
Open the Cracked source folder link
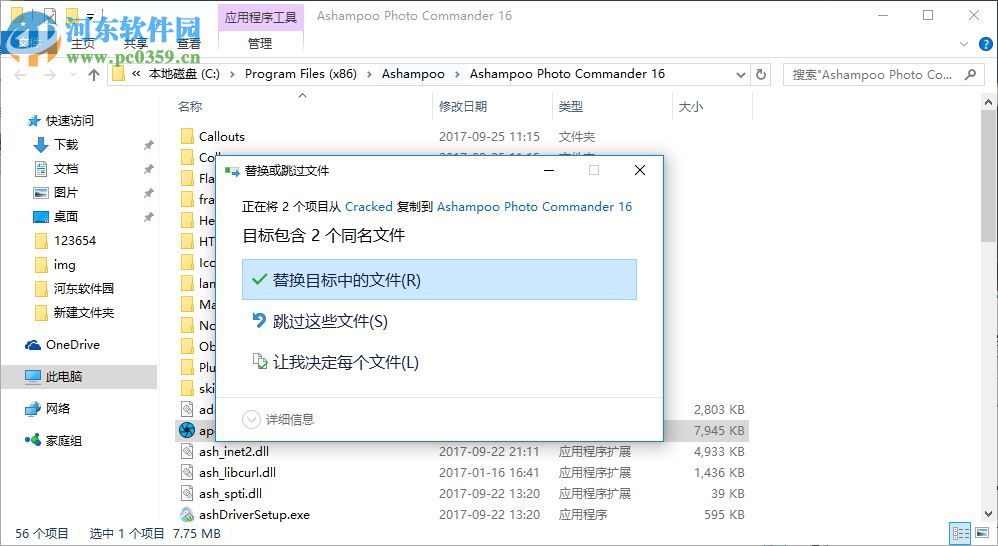pos(369,206)
